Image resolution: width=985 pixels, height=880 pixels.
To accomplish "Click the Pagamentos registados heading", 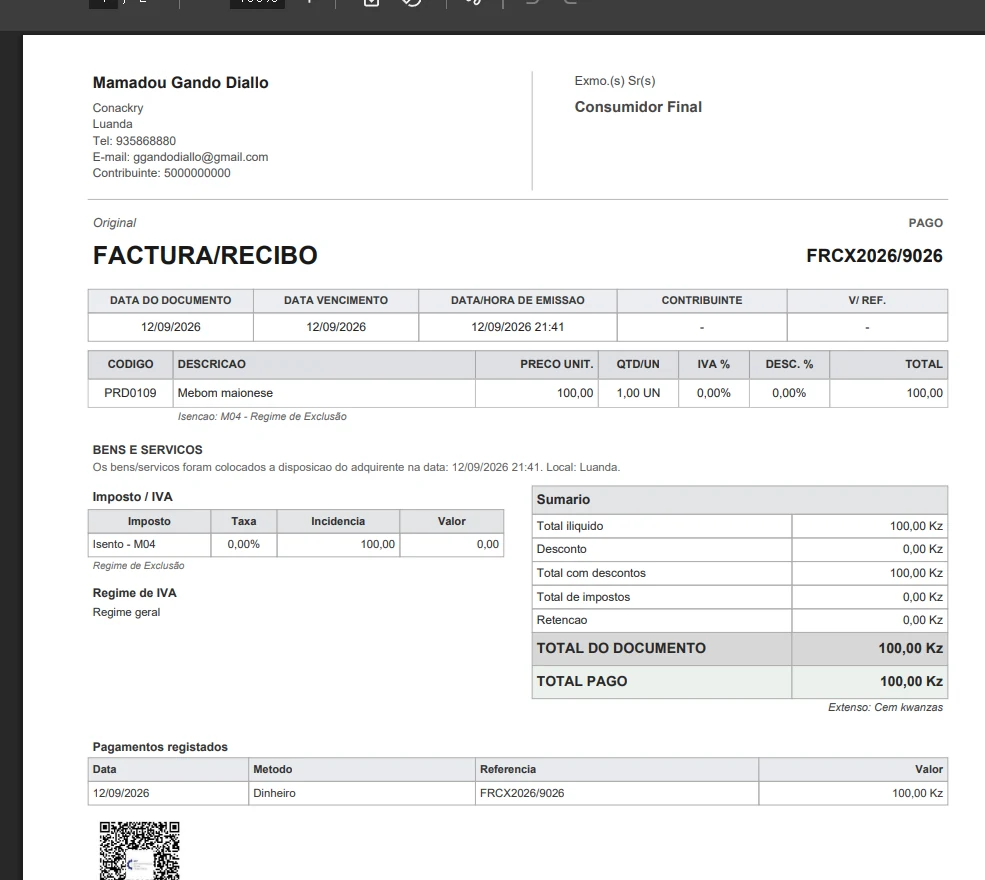I will click(160, 747).
